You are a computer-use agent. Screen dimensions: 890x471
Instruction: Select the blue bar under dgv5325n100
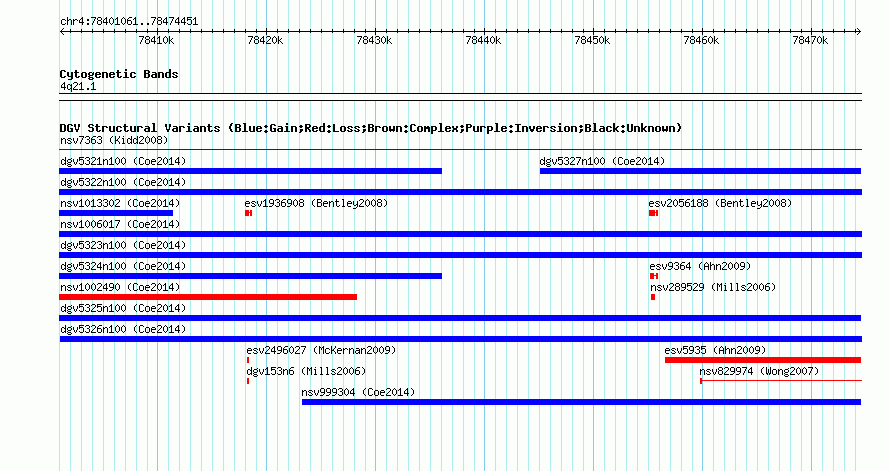pyautogui.click(x=460, y=318)
